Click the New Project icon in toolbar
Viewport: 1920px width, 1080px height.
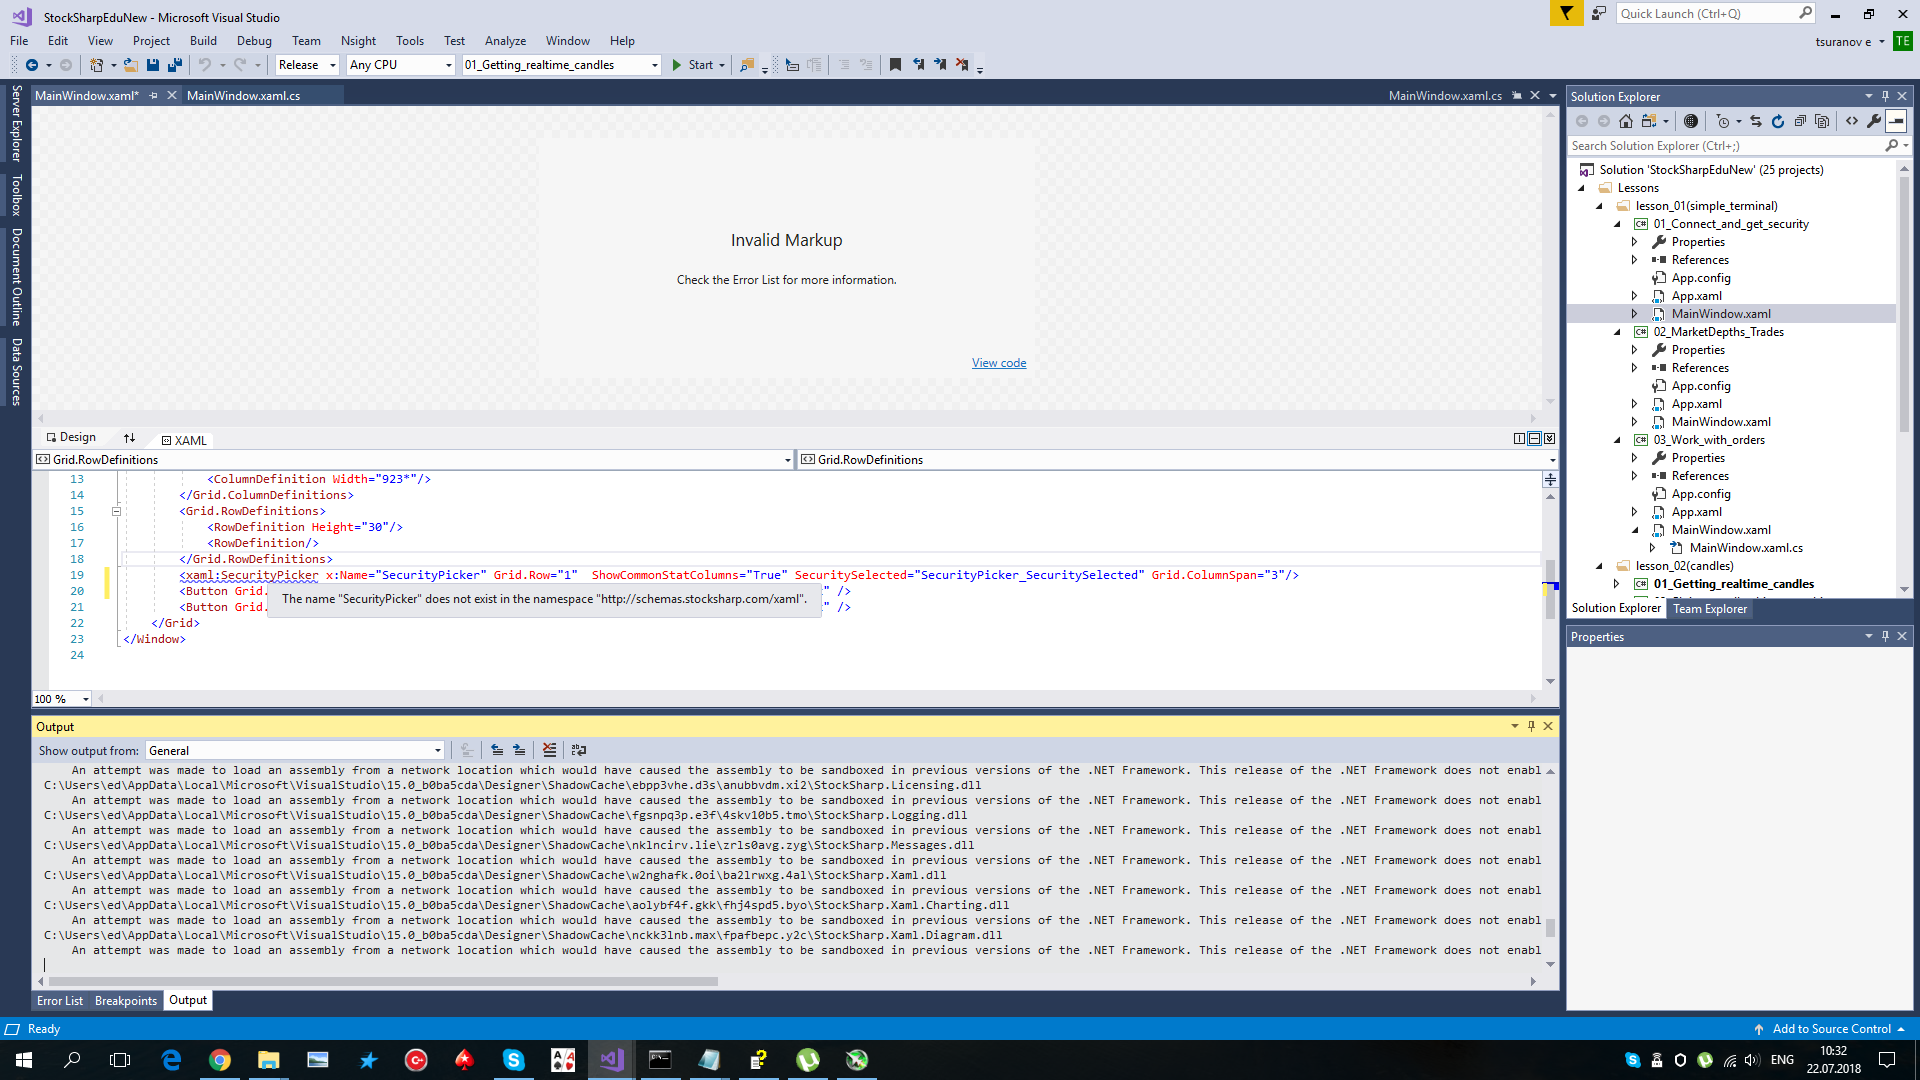click(x=96, y=65)
